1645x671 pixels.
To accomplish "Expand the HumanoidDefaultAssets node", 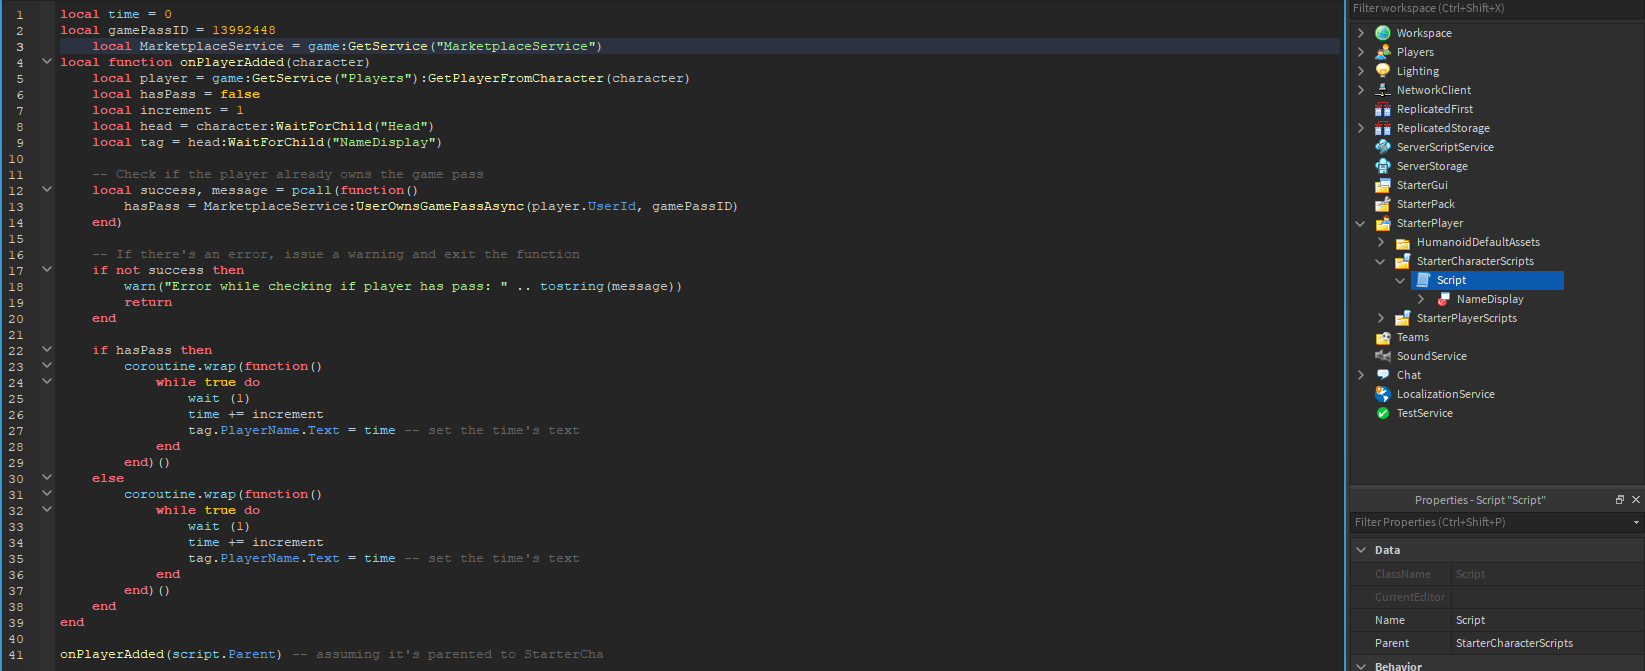I will [x=1381, y=242].
